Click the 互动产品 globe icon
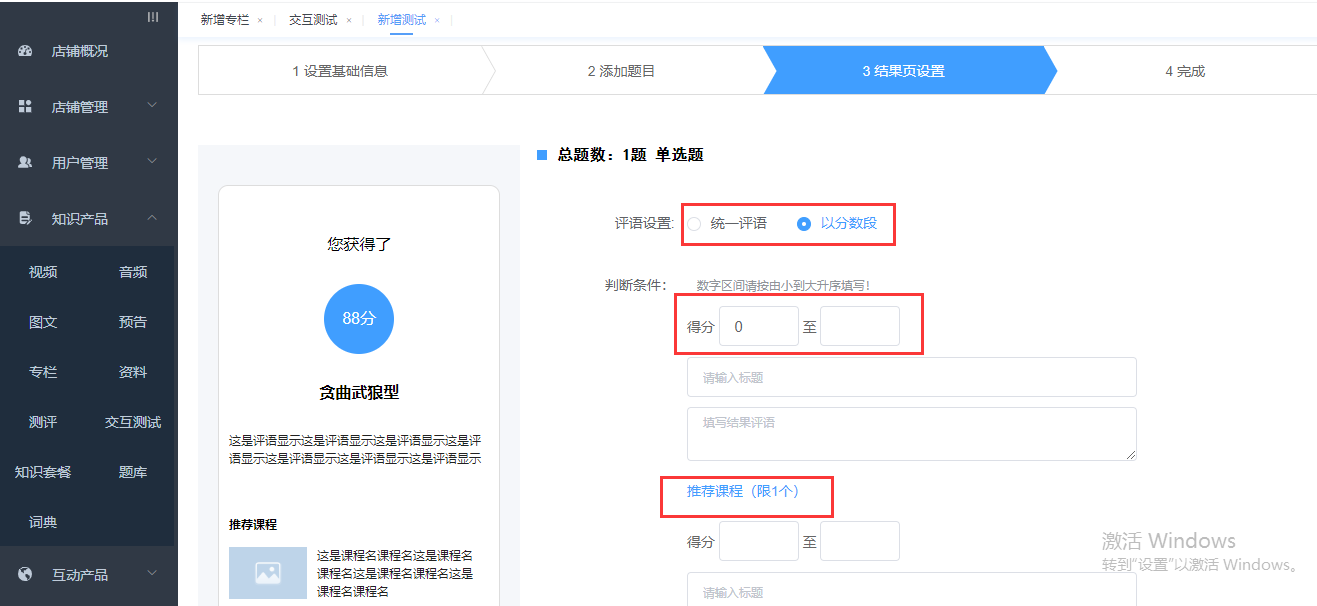 coord(26,574)
